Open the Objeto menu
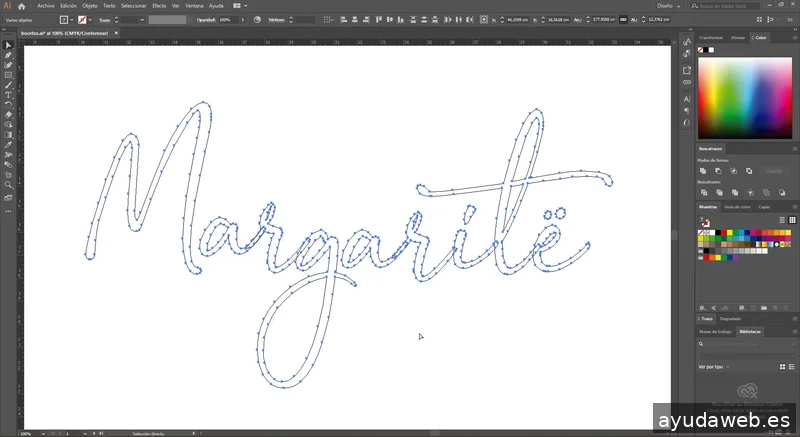 (90, 6)
